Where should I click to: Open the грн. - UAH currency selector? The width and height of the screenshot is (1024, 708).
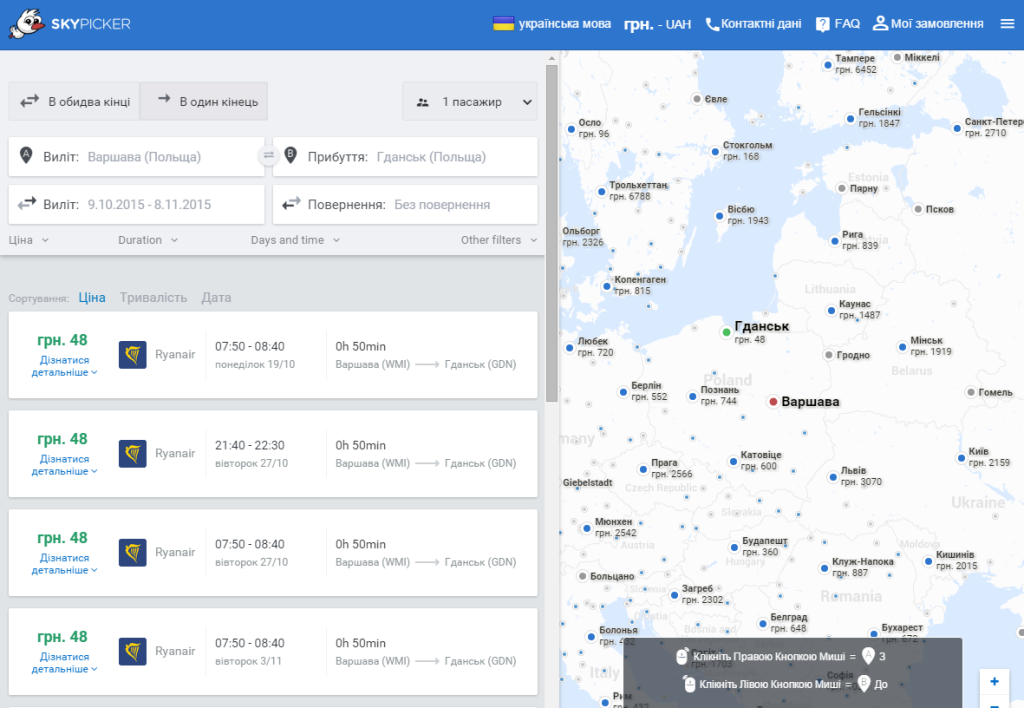pyautogui.click(x=657, y=24)
